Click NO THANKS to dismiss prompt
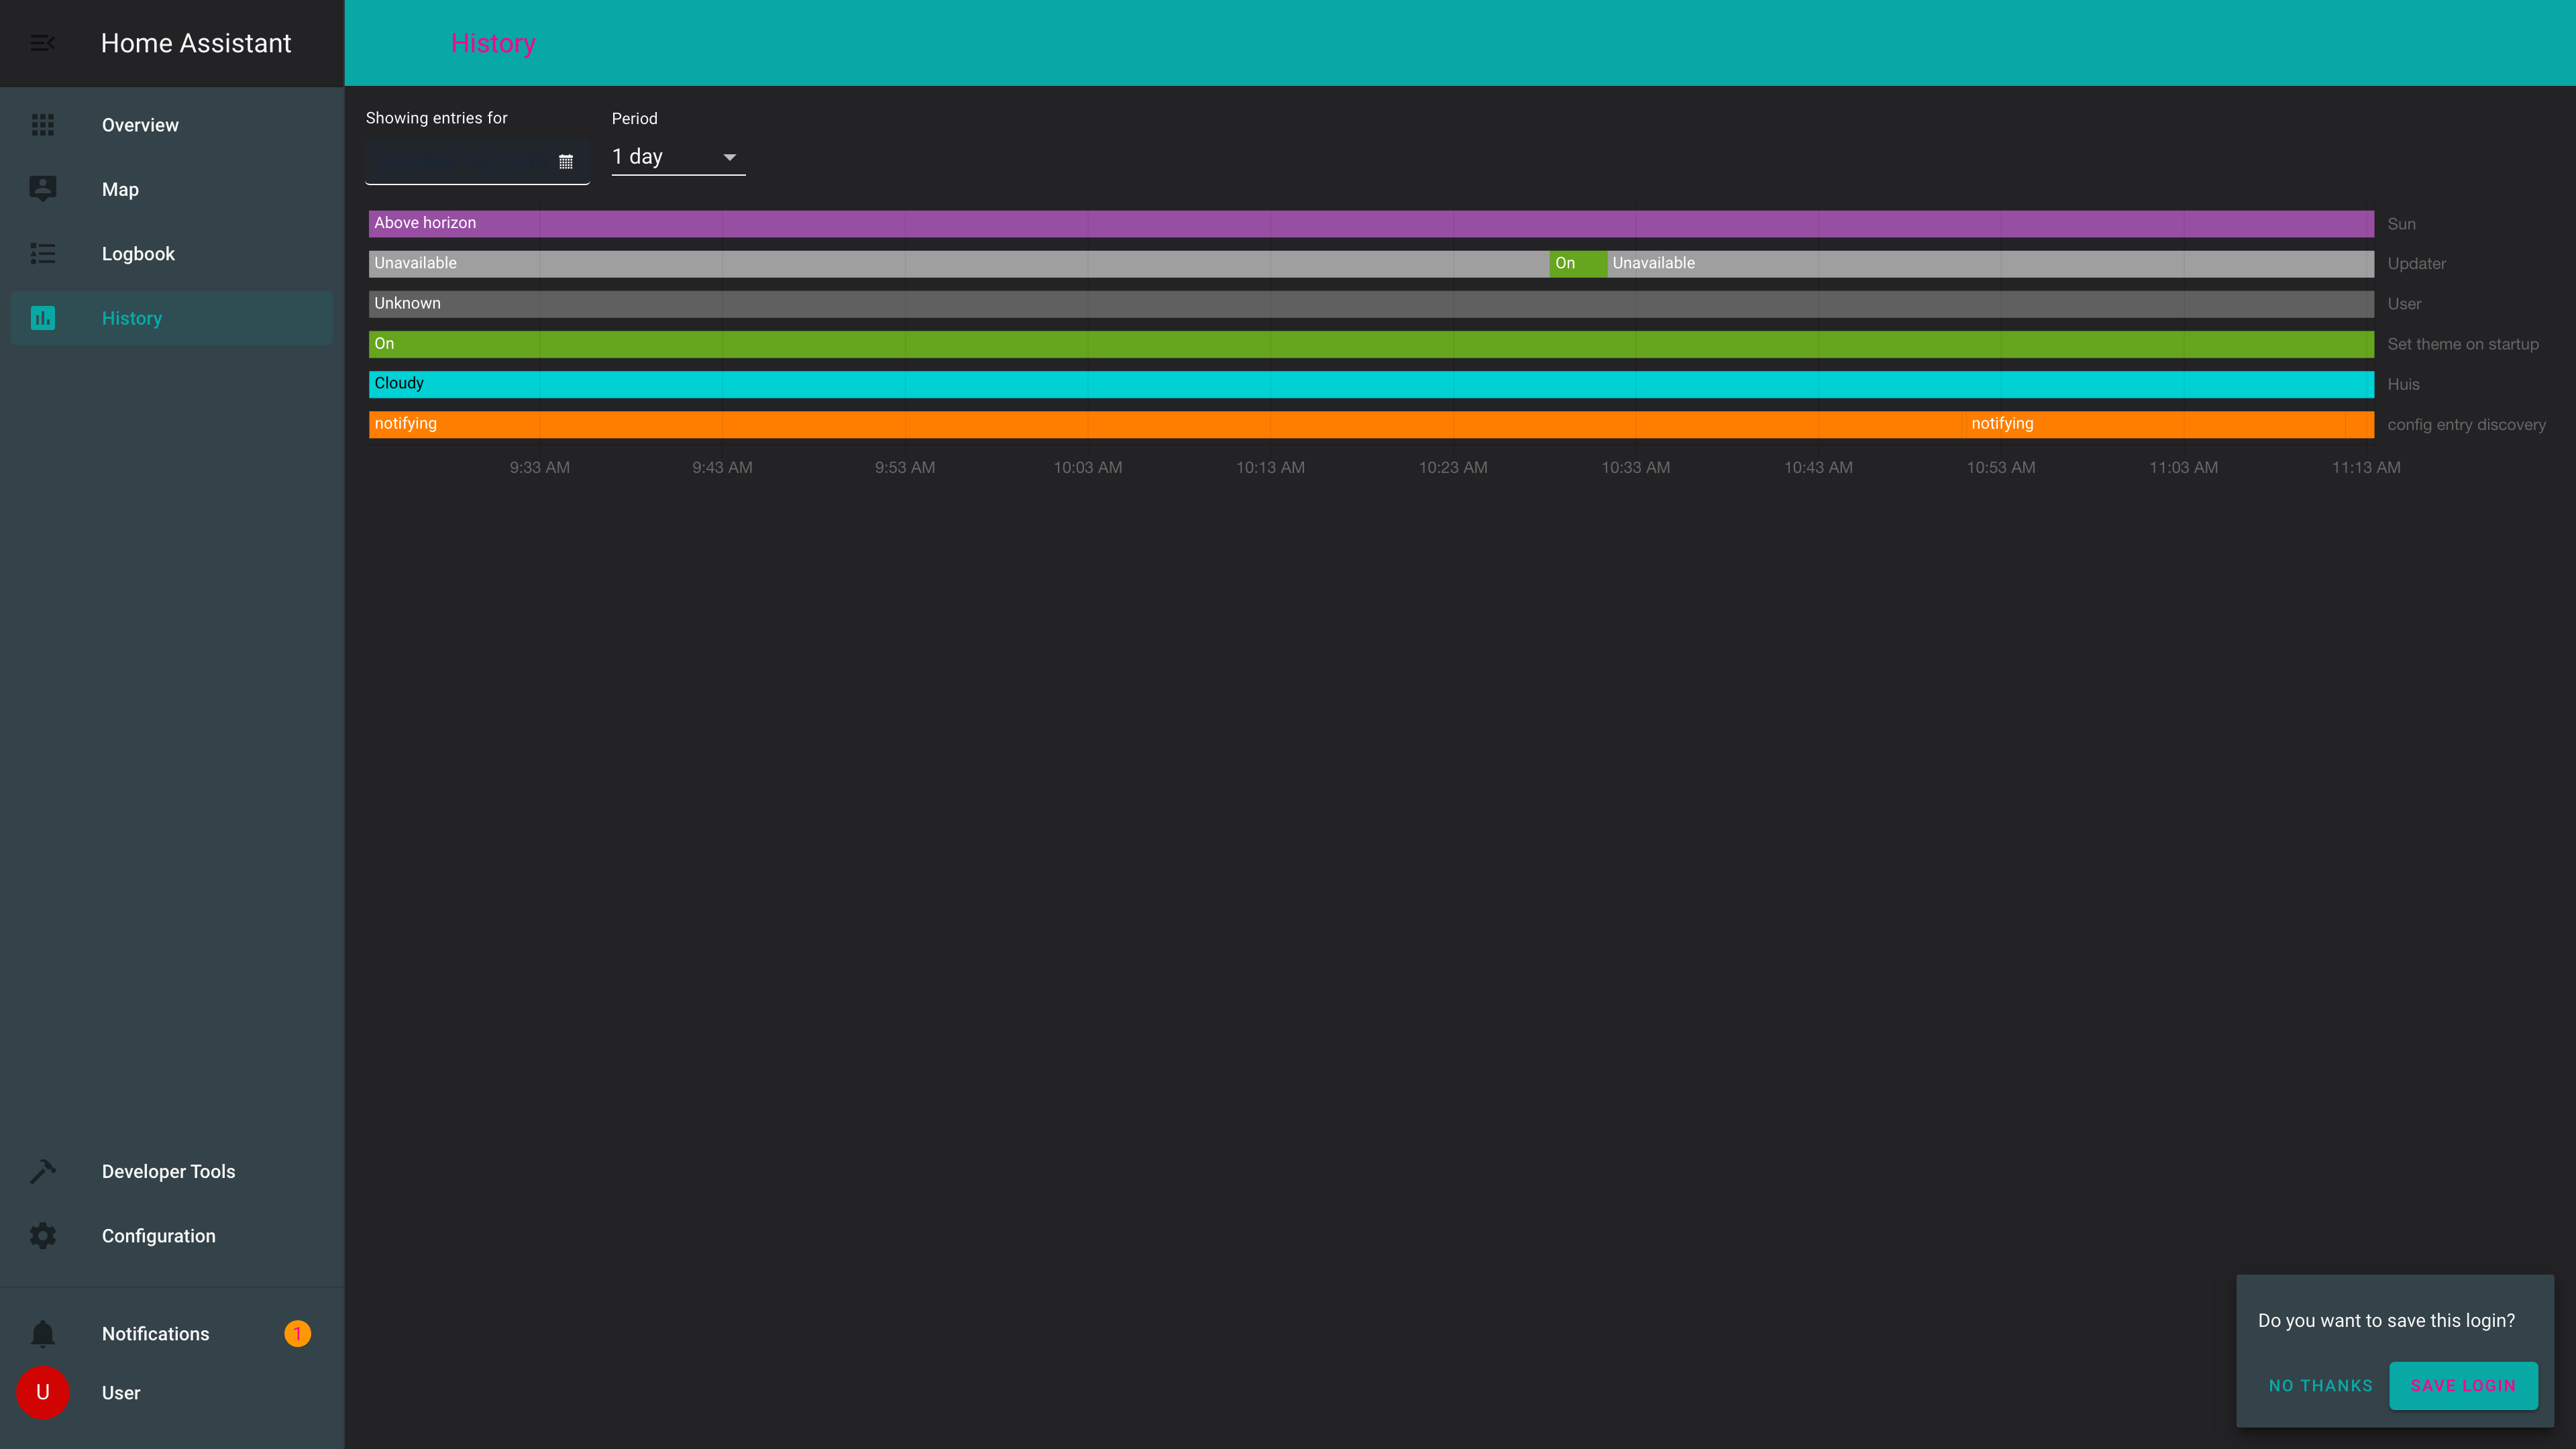Image resolution: width=2576 pixels, height=1449 pixels. 2320,1385
